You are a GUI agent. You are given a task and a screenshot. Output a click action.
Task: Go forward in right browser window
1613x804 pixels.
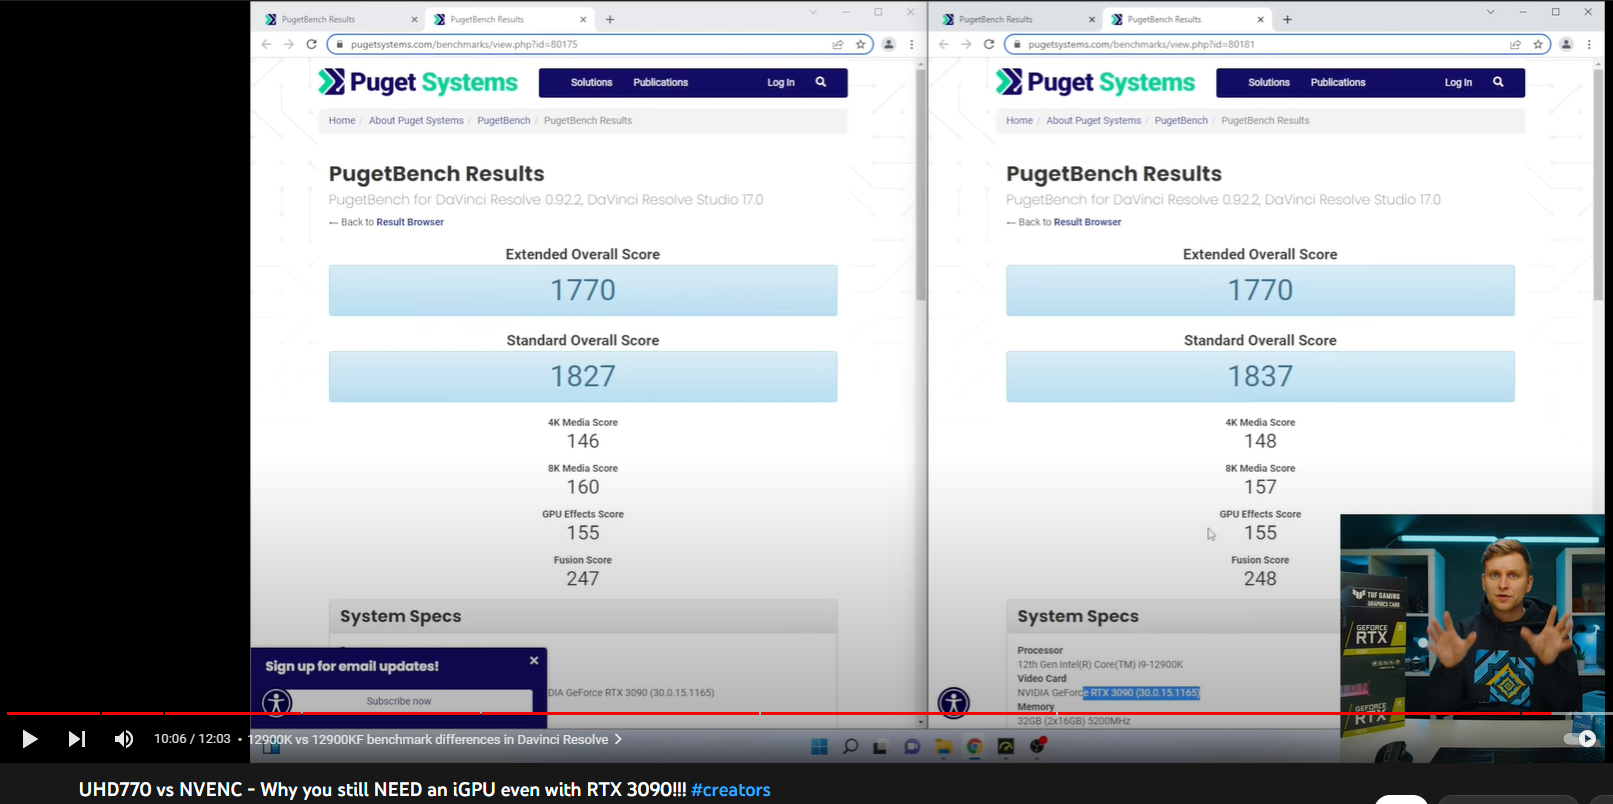[x=966, y=44]
